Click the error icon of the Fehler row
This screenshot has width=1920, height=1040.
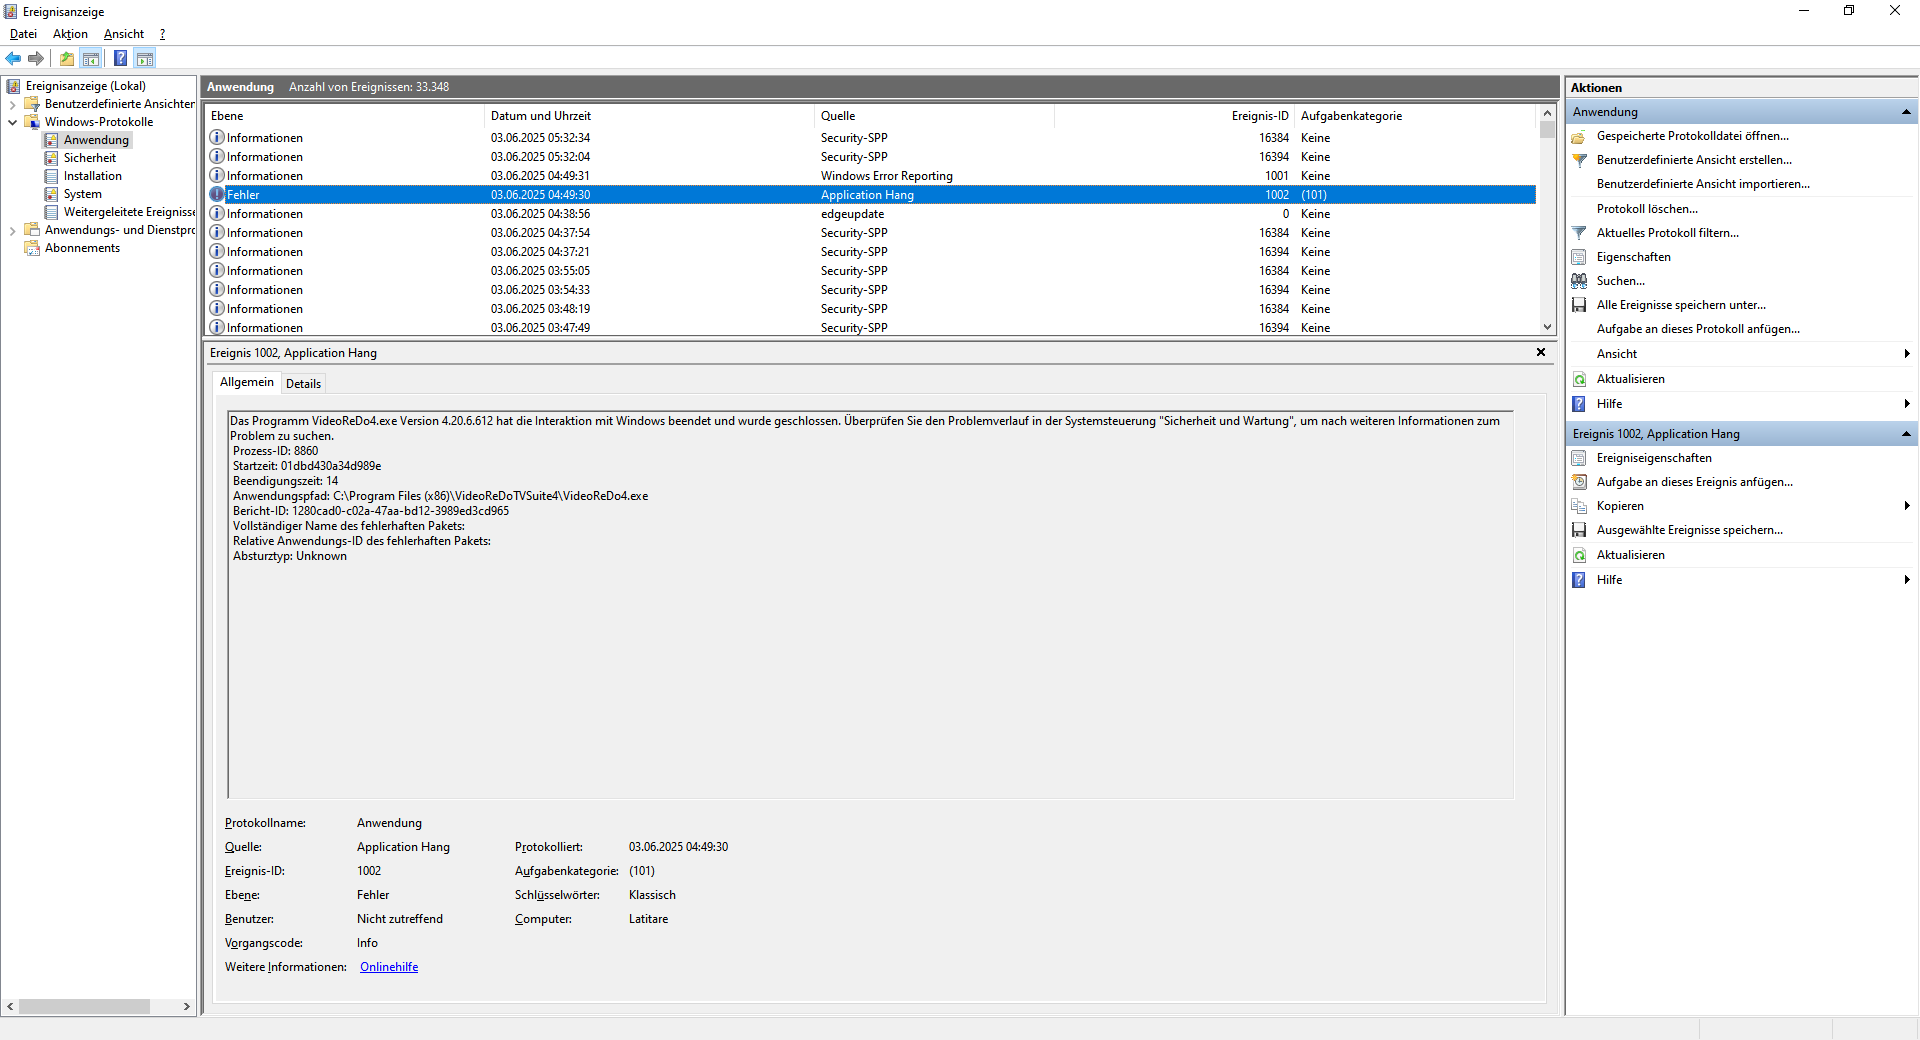[x=217, y=195]
